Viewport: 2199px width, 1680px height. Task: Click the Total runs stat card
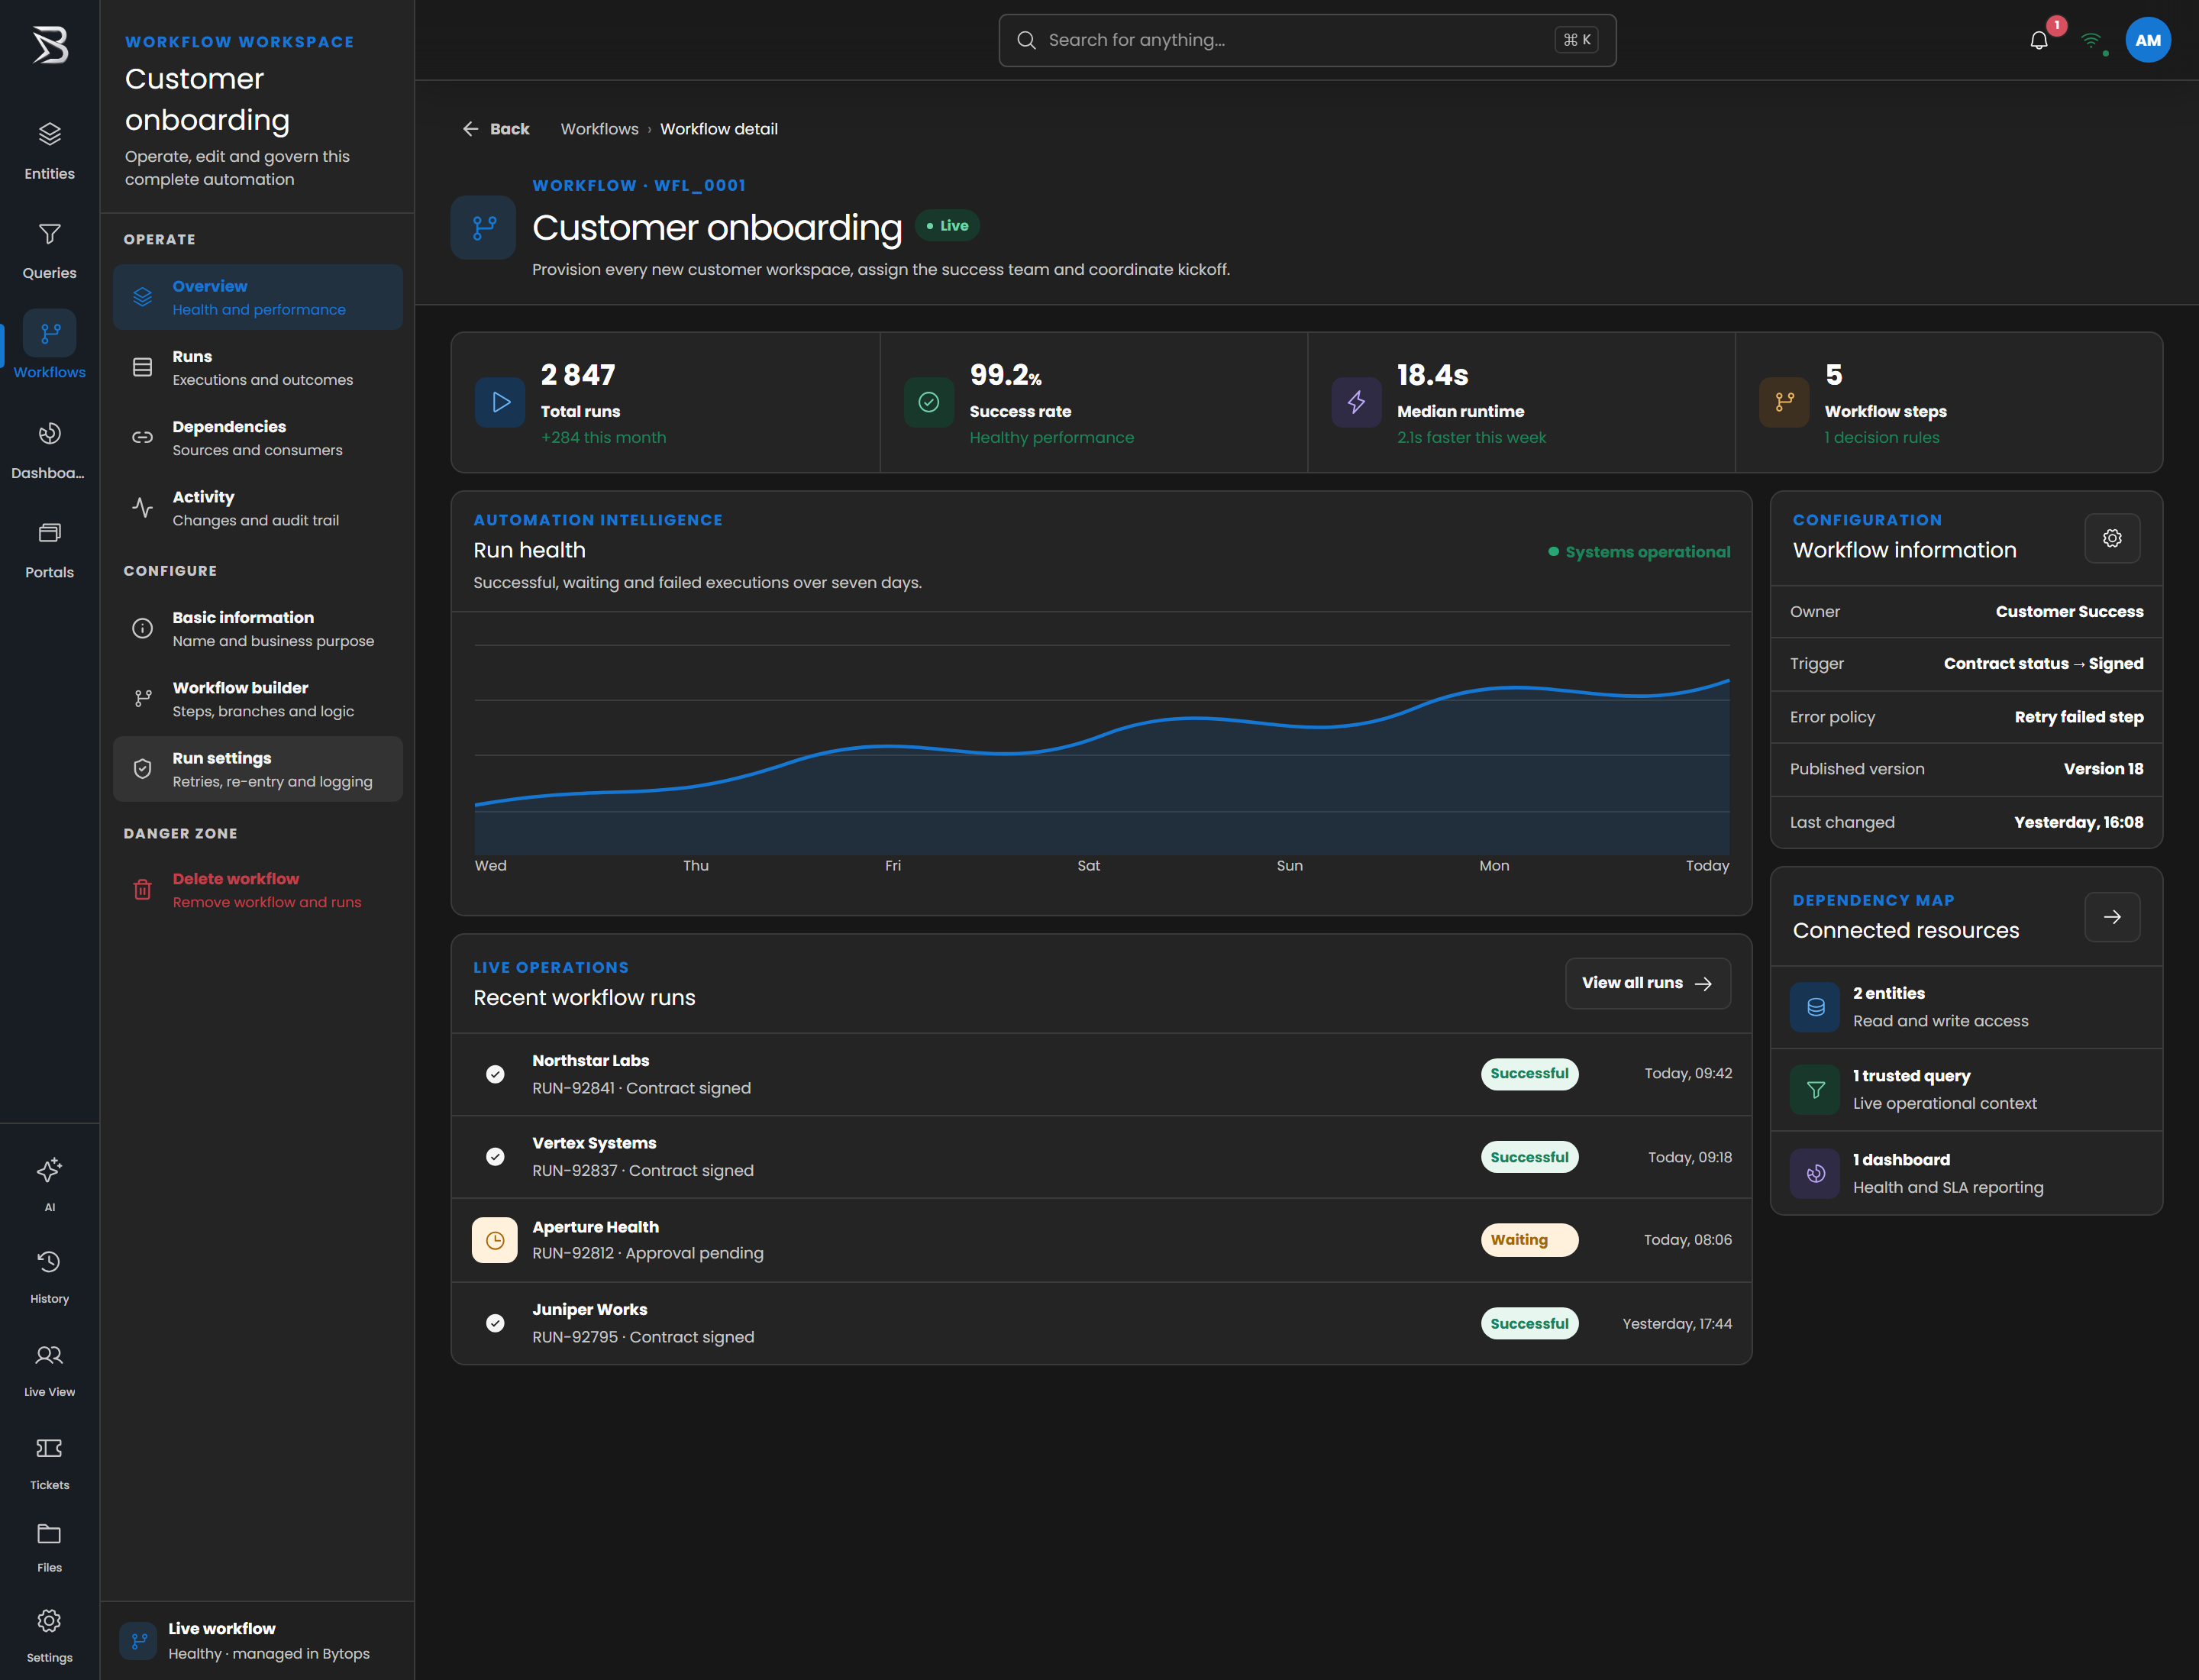point(666,402)
